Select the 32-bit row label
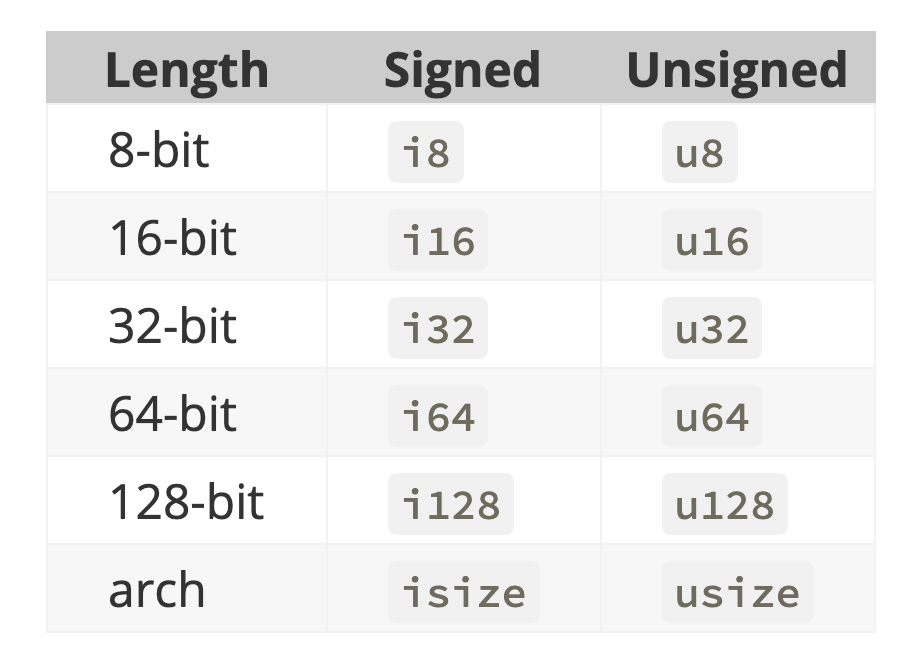900x654 pixels. coord(172,326)
